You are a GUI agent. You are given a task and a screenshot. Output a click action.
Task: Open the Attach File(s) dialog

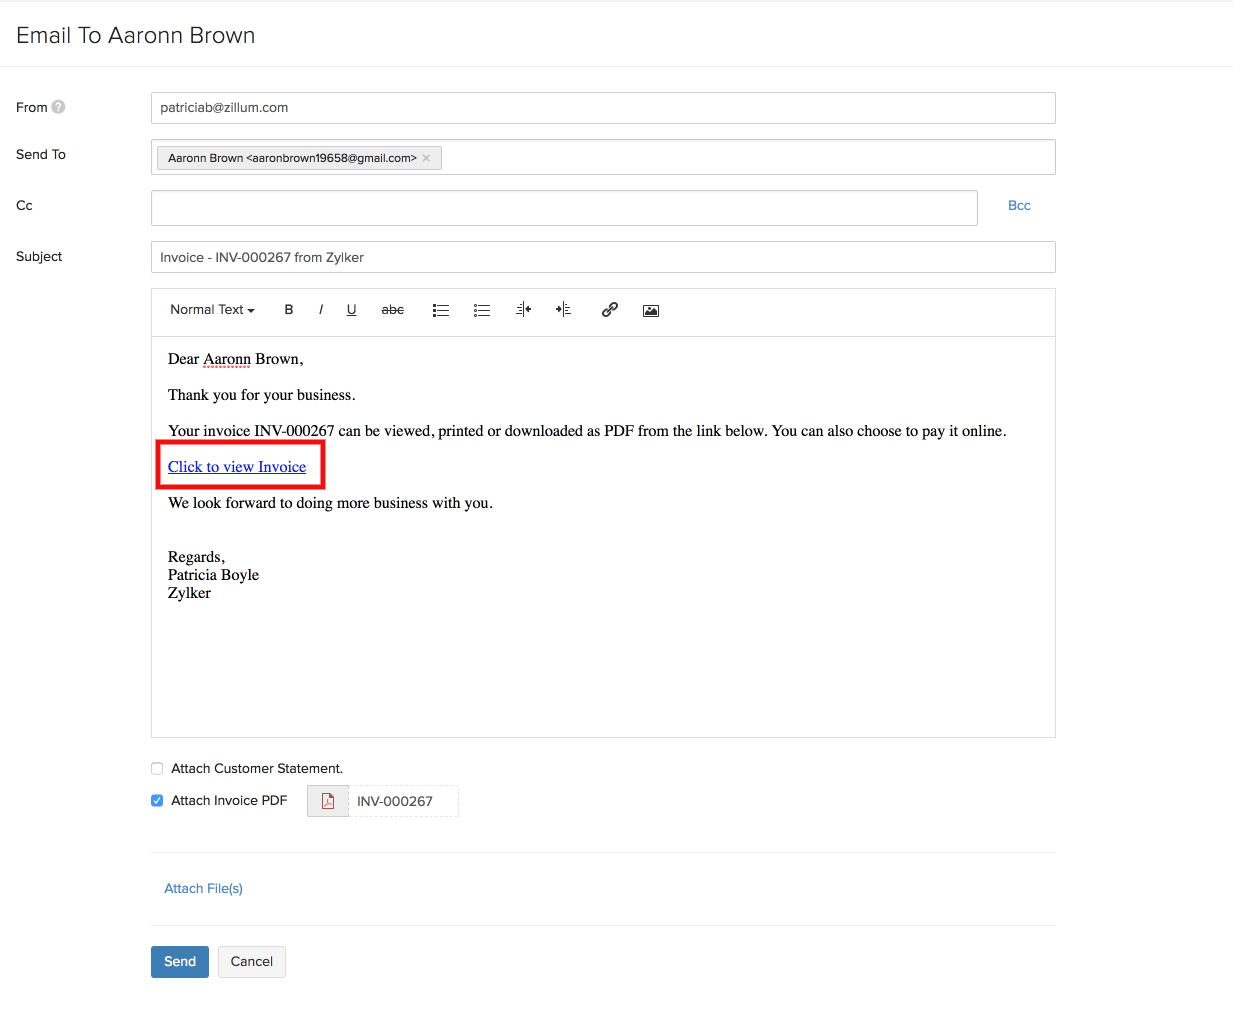tap(203, 888)
